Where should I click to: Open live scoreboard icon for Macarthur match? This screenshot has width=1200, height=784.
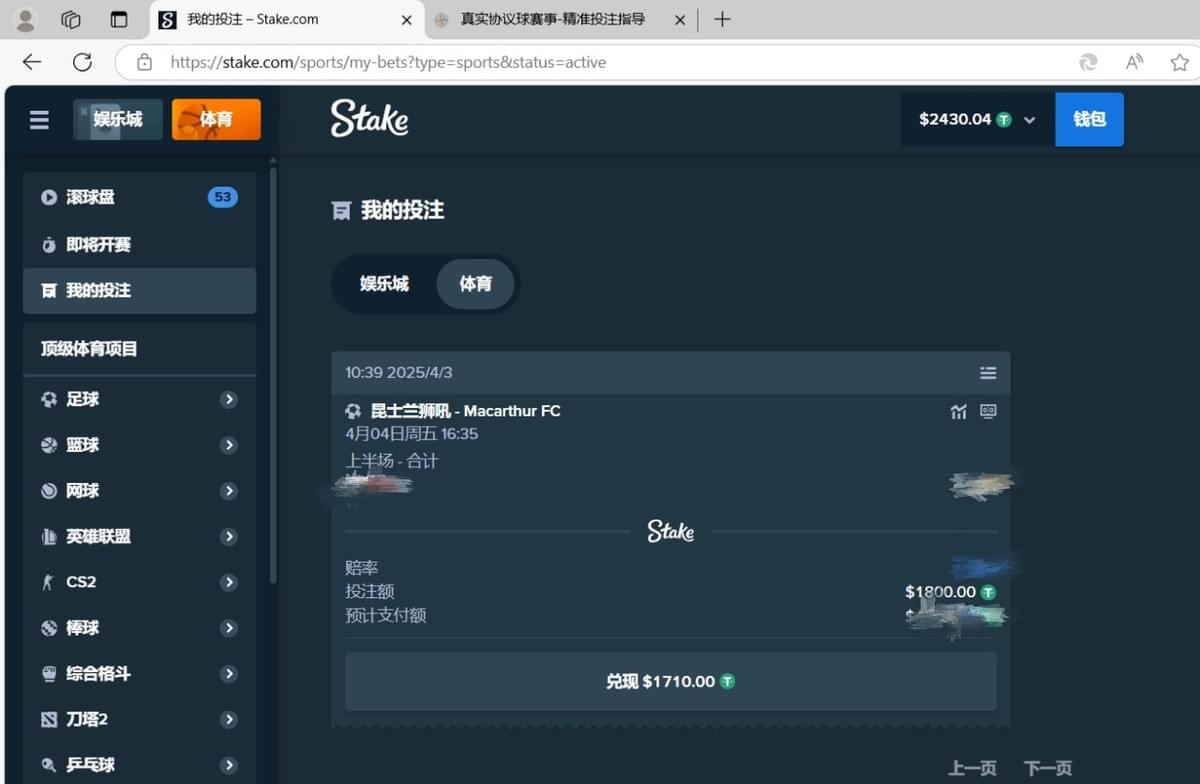coord(988,411)
